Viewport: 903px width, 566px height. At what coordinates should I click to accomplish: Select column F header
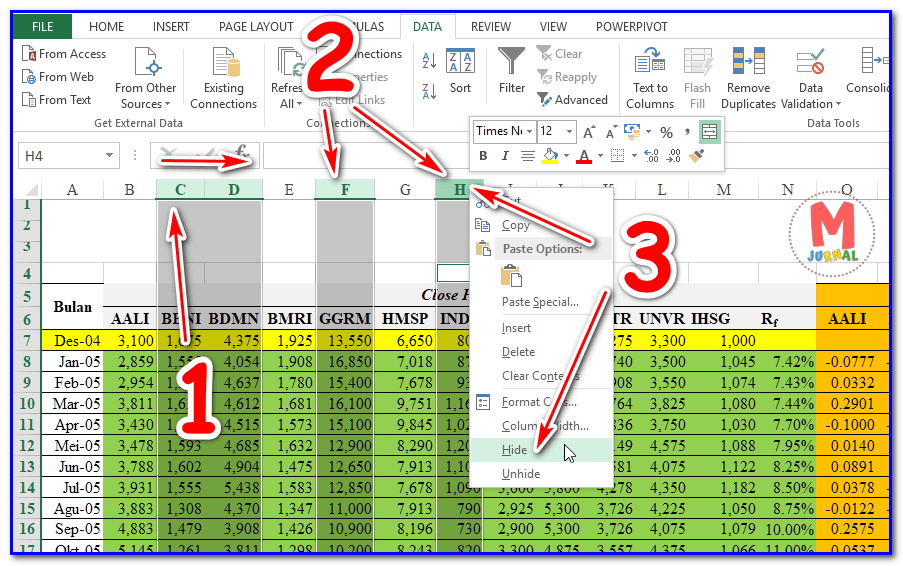pyautogui.click(x=345, y=189)
